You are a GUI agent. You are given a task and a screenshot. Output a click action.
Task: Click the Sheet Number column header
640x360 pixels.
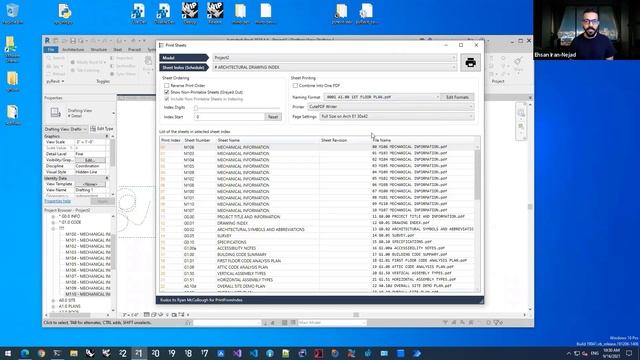pyautogui.click(x=197, y=140)
